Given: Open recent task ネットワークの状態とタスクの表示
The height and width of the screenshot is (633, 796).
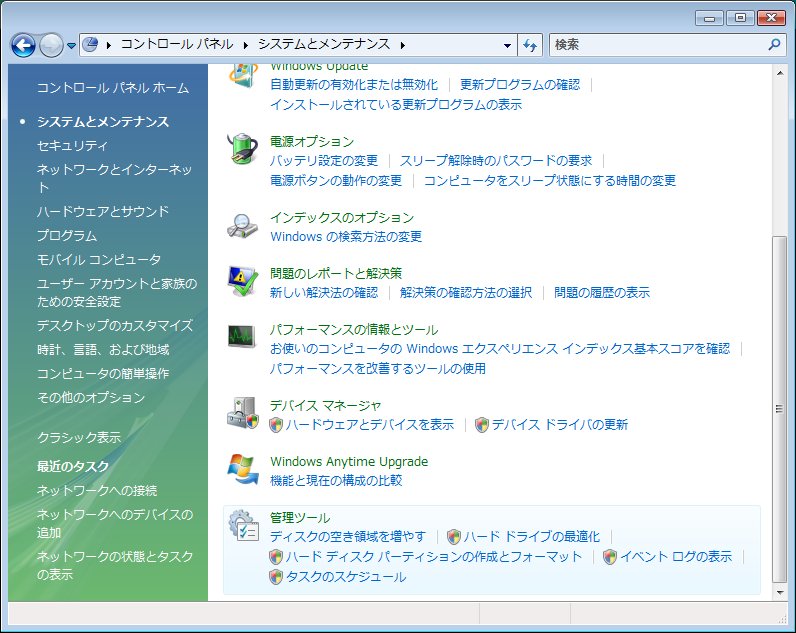Looking at the screenshot, I should tap(115, 565).
